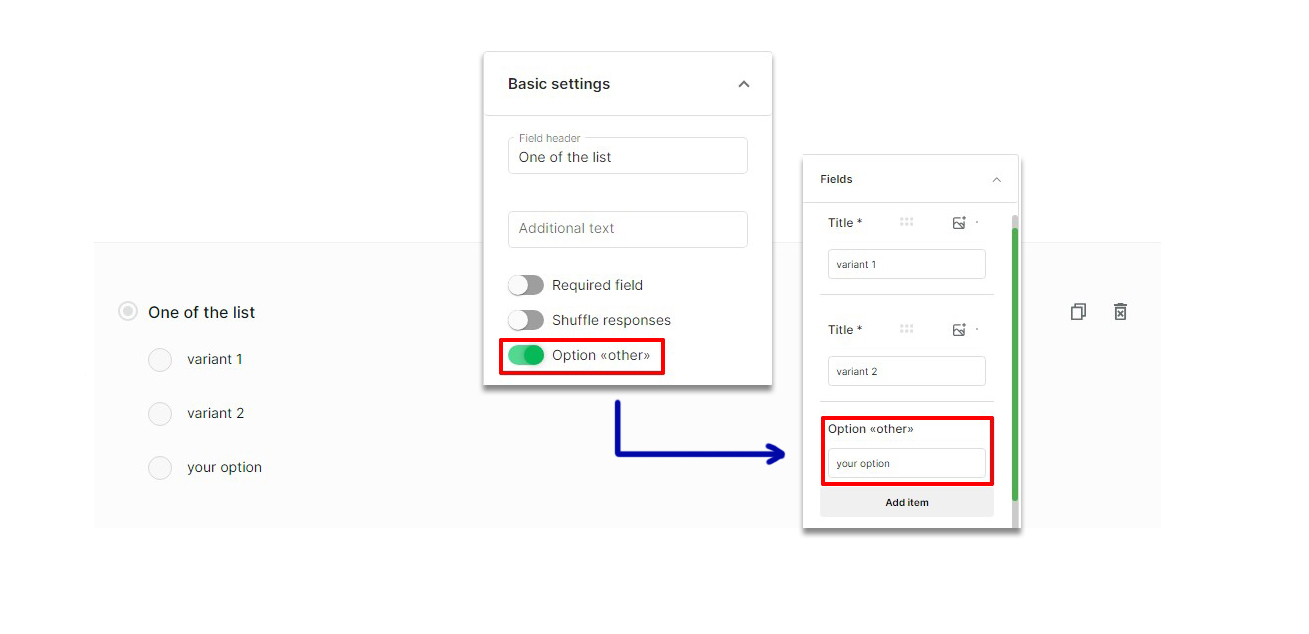Grab the drag handle for variant 2 title
This screenshot has width=1309, height=634.
[x=906, y=329]
